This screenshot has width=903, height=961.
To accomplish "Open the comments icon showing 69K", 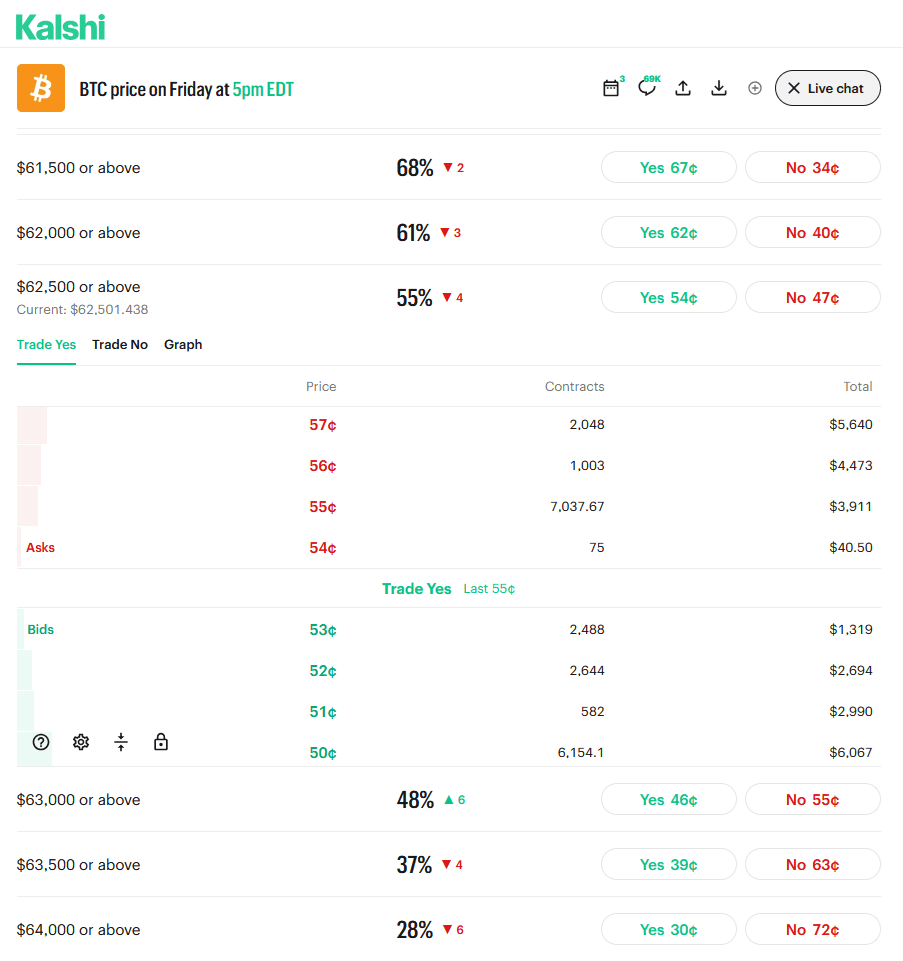I will coord(647,88).
